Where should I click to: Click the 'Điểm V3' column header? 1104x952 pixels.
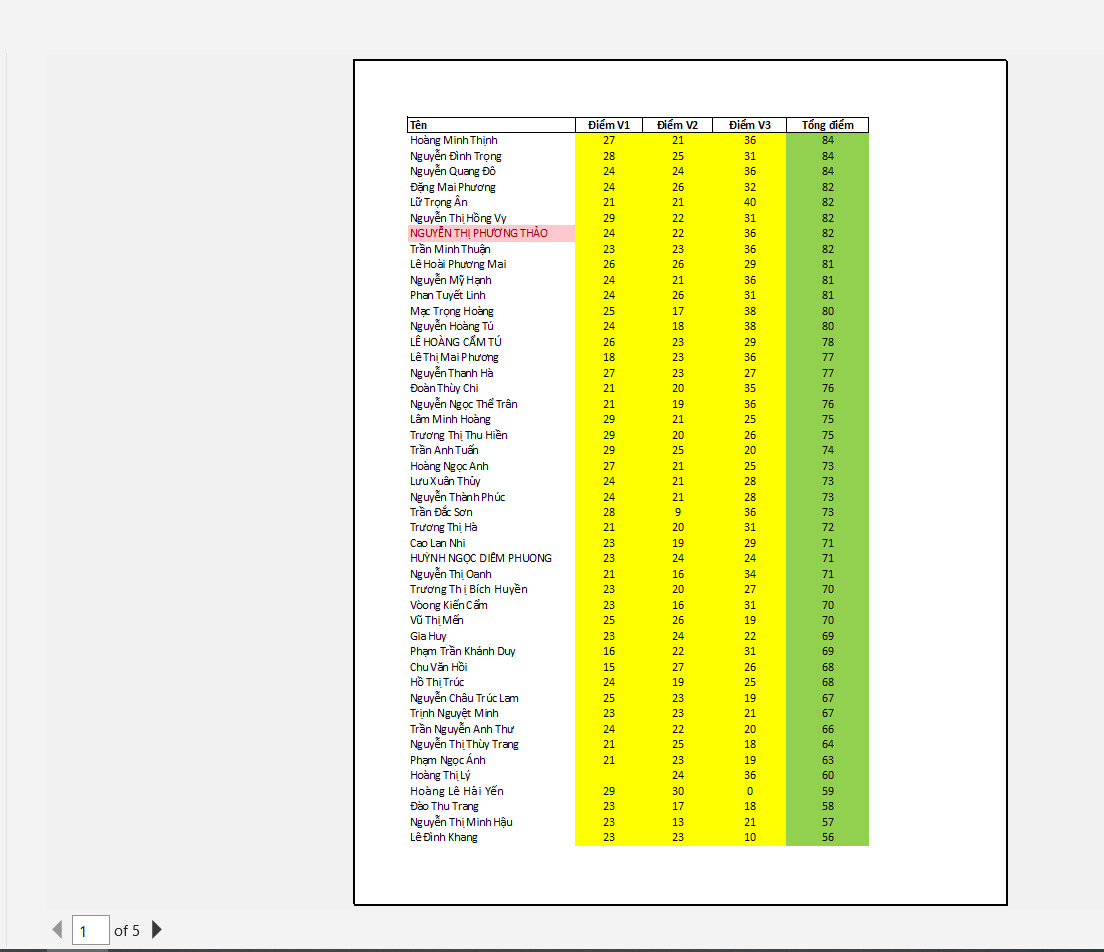click(x=750, y=125)
